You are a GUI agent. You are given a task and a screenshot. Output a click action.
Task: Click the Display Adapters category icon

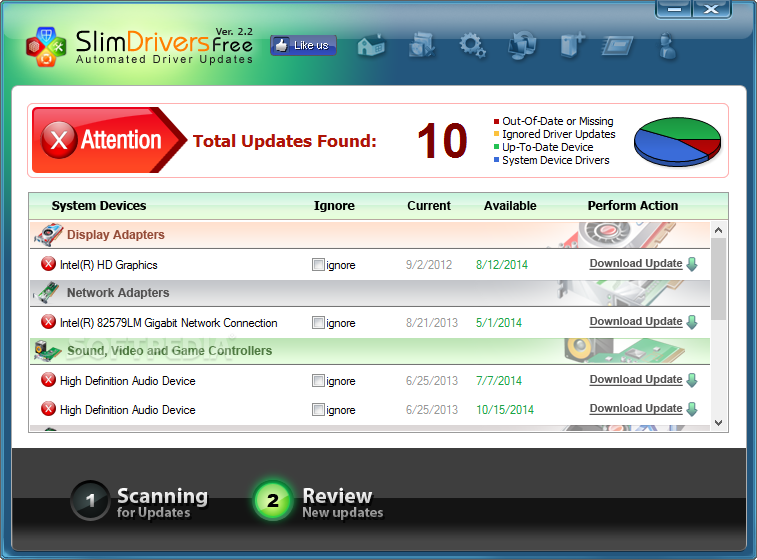click(48, 235)
